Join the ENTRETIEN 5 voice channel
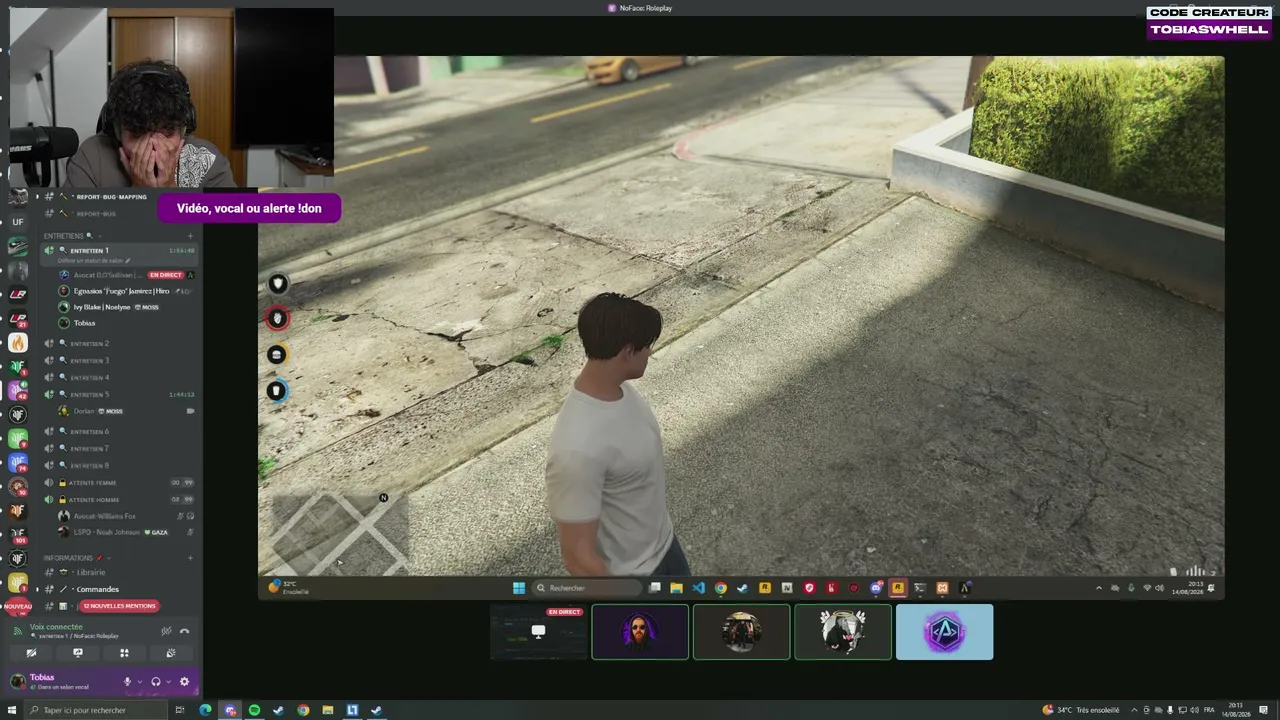This screenshot has height=720, width=1280. click(118, 395)
